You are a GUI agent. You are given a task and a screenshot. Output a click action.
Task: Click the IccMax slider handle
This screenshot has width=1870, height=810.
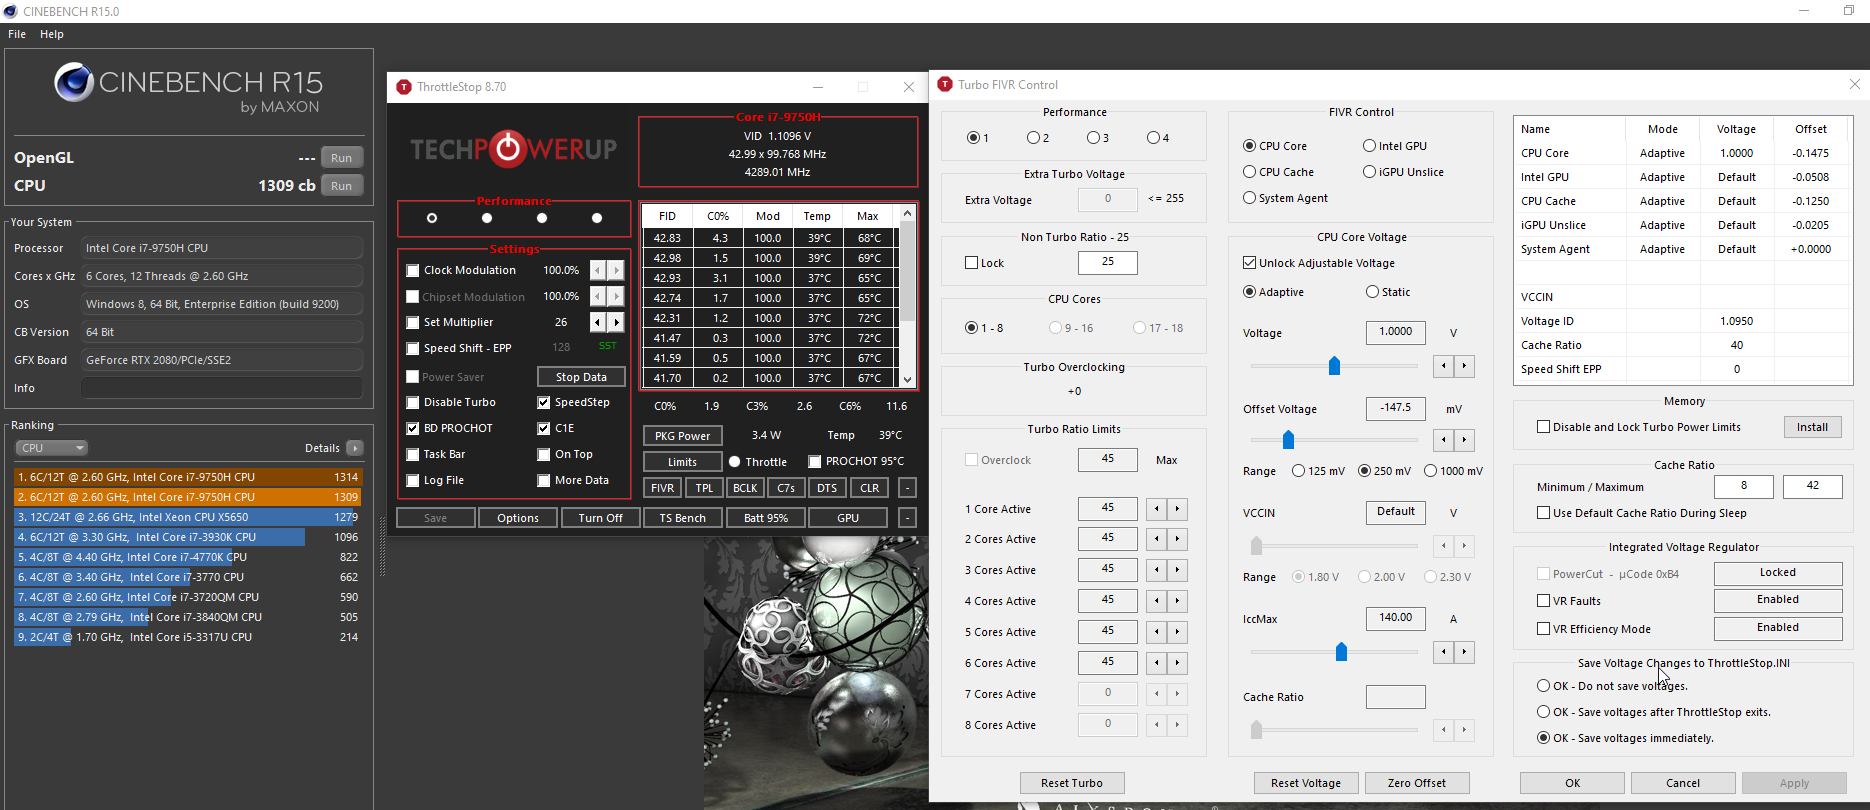1341,652
